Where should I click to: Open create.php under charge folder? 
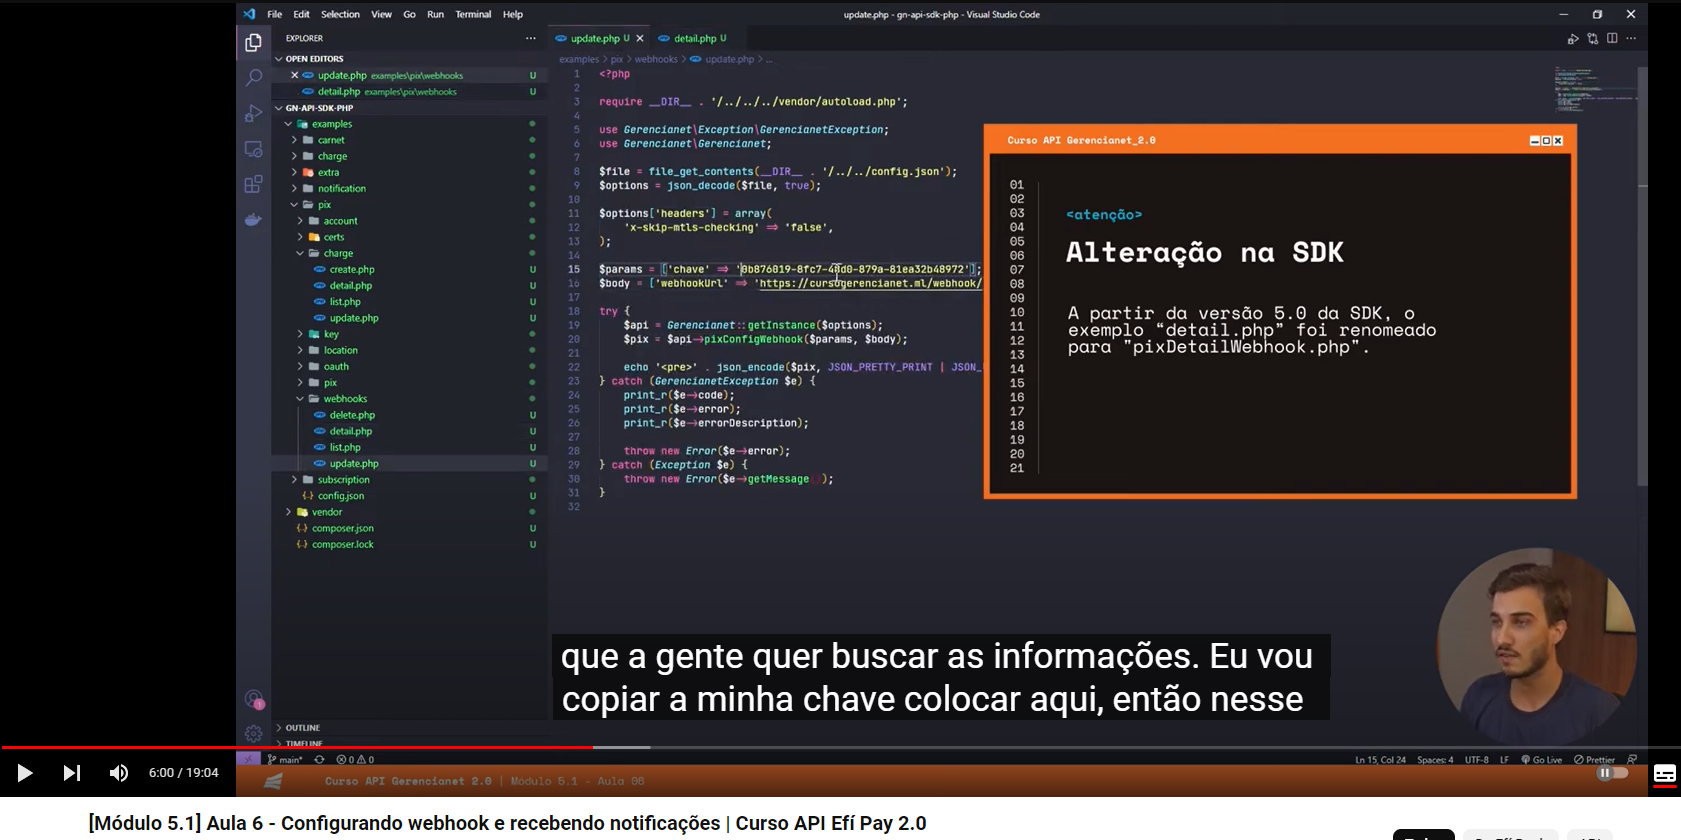coord(352,270)
